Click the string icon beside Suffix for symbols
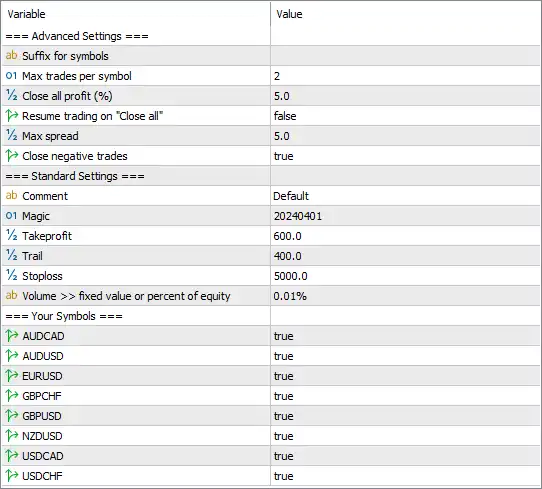This screenshot has height=489, width=542. click(11, 55)
